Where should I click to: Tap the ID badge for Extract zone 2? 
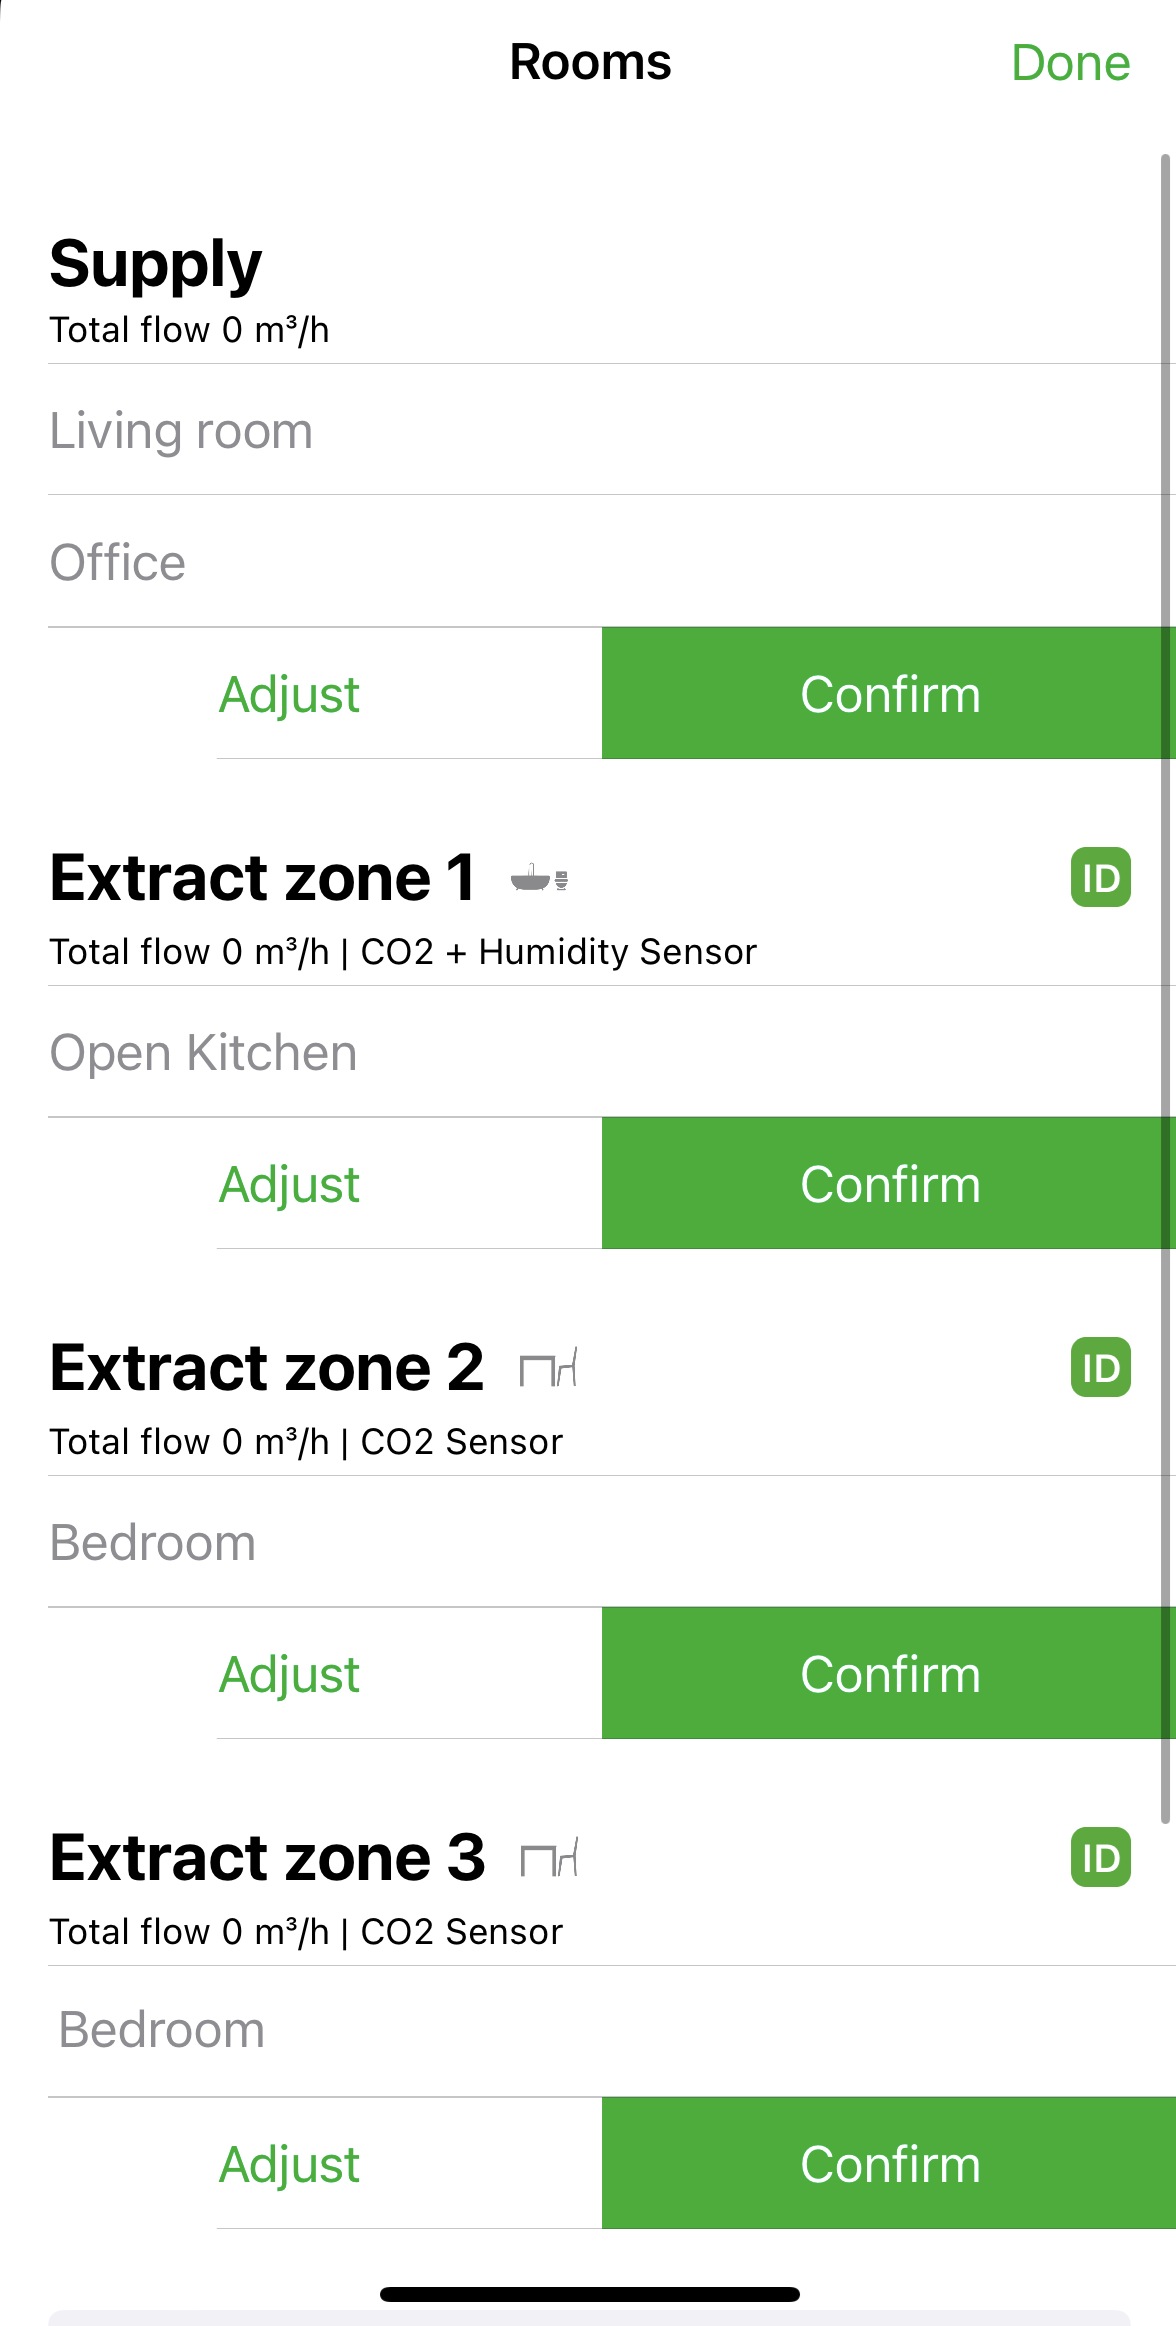click(x=1100, y=1367)
